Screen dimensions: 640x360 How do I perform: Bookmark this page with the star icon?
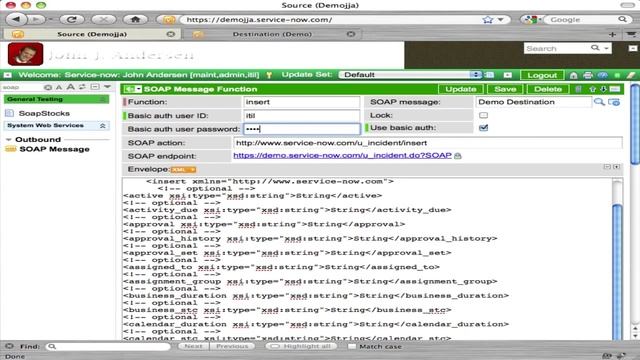click(x=487, y=20)
